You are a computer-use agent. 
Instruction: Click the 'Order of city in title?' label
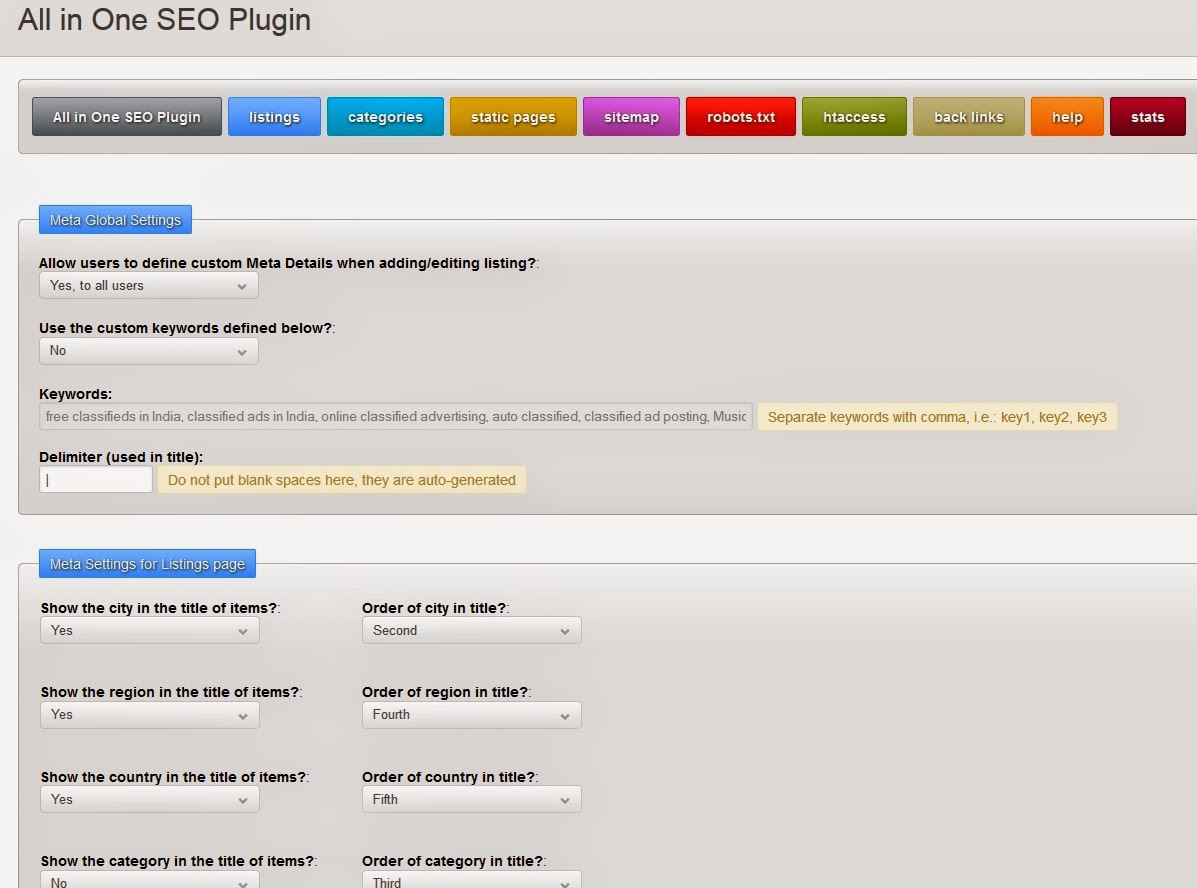tap(435, 609)
